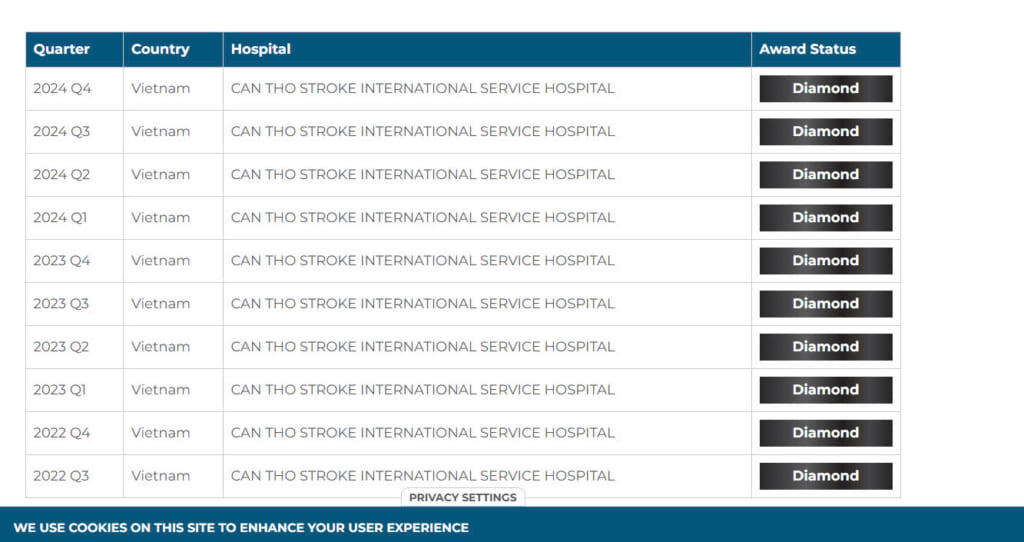Click the Diamond badge for 2024 Q1
This screenshot has width=1024, height=542.
[x=825, y=218]
